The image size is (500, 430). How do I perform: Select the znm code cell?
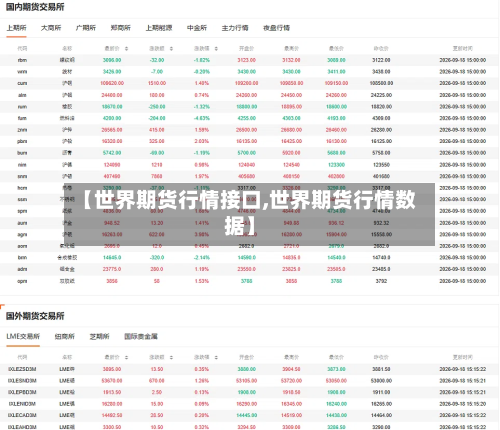(x=22, y=130)
